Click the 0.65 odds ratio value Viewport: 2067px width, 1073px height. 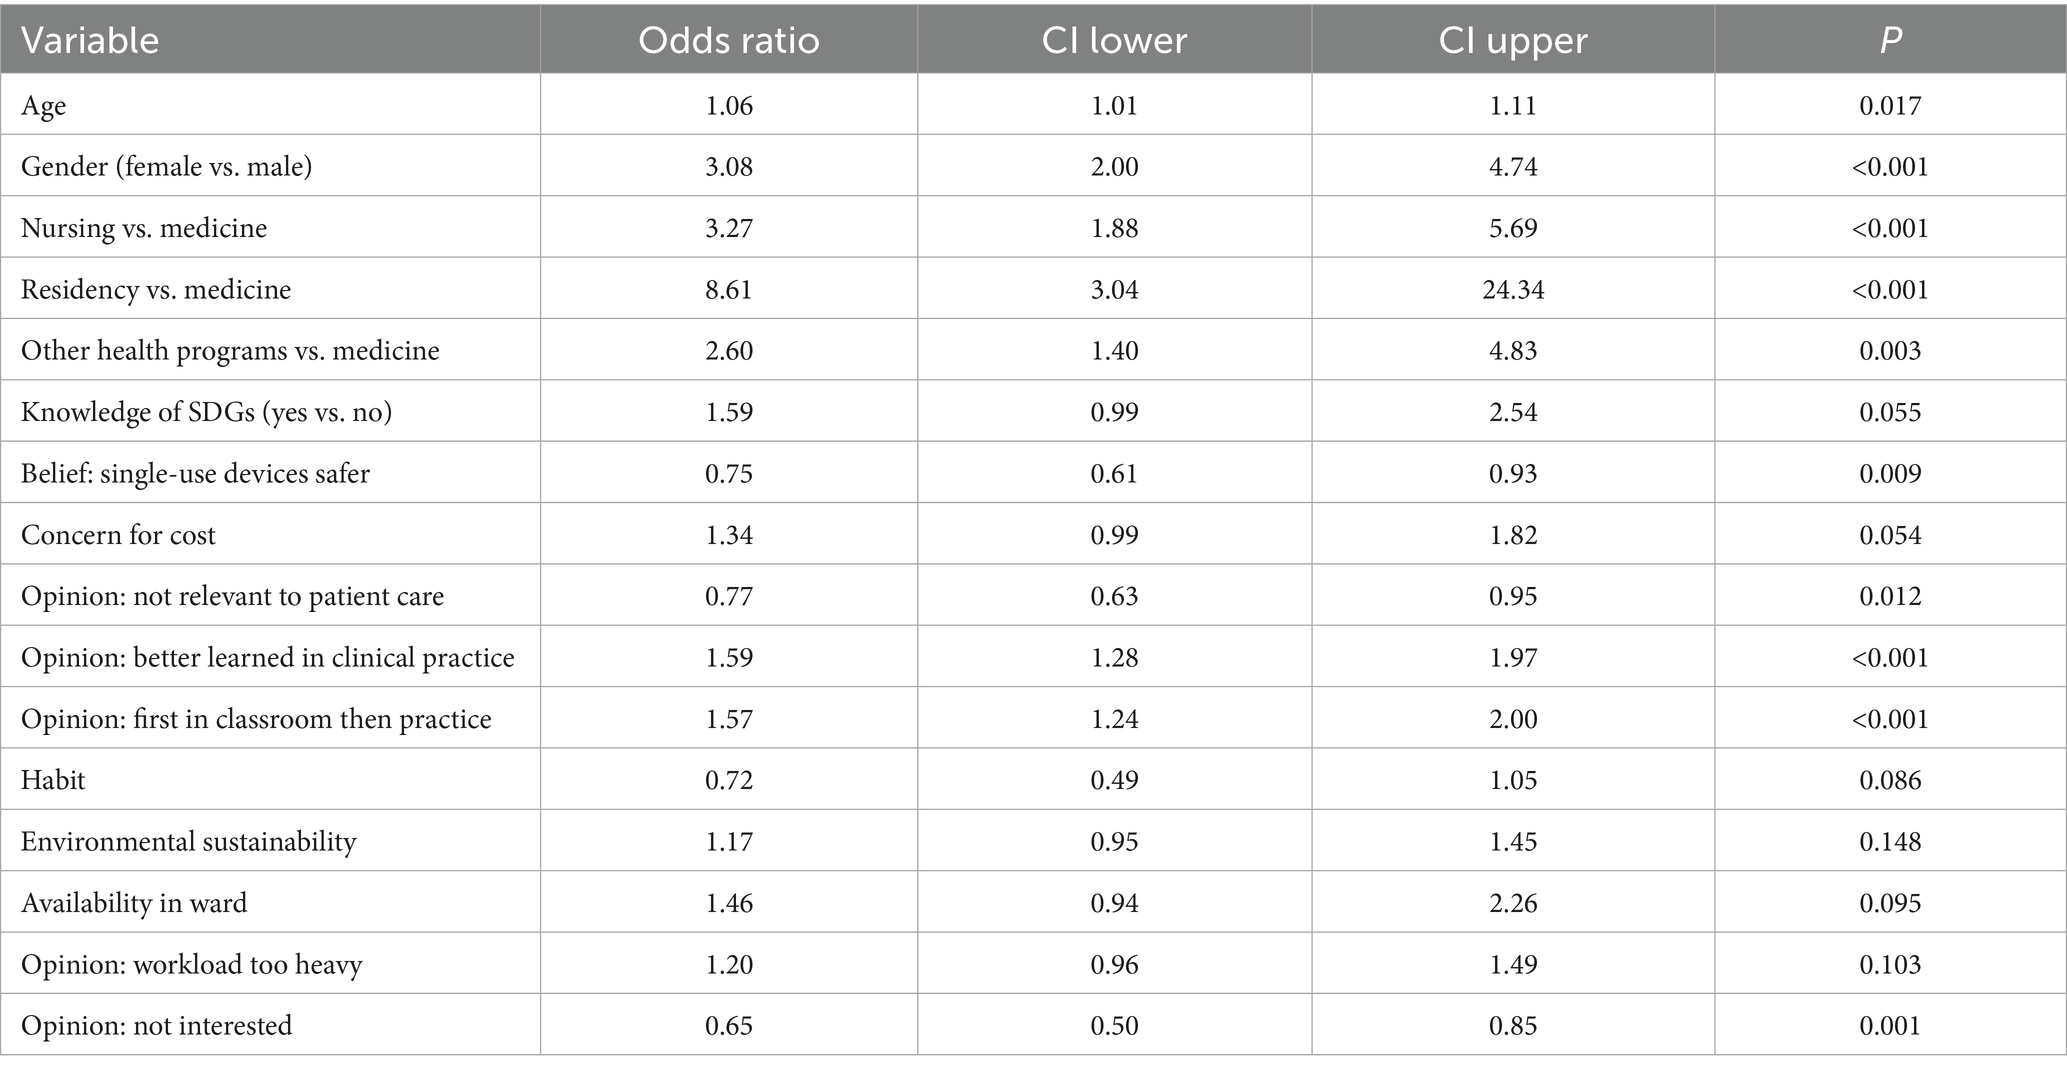pyautogui.click(x=728, y=1026)
